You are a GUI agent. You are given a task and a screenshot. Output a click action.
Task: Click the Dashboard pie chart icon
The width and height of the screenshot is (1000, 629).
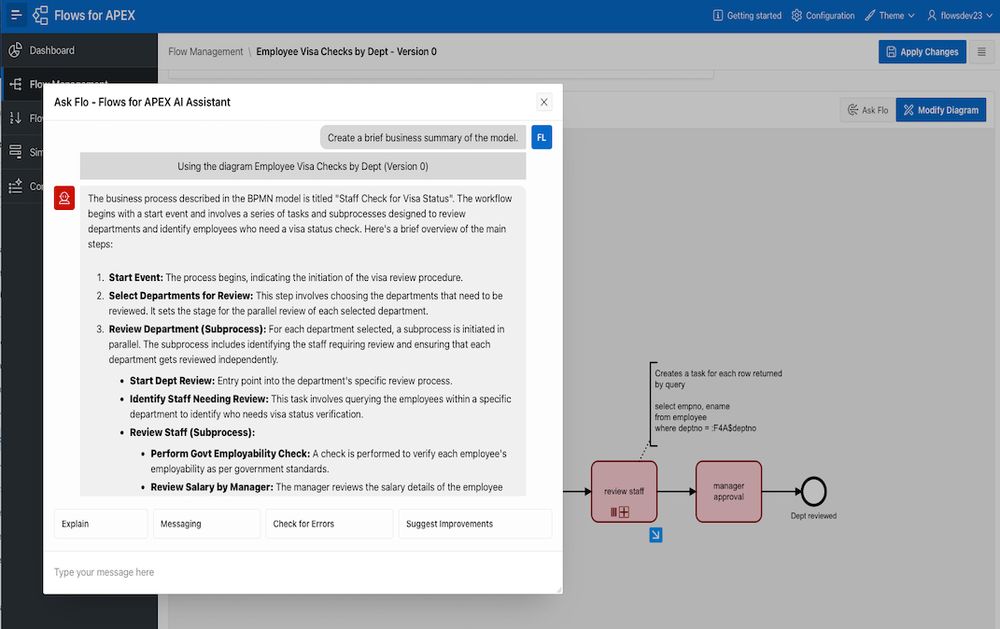15,50
